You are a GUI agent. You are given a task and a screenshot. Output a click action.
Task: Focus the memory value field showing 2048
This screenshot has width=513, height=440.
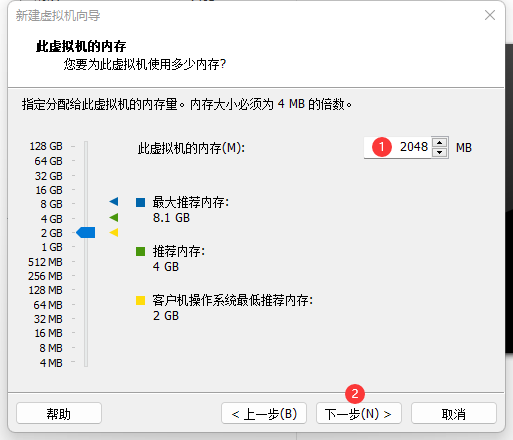pyautogui.click(x=397, y=147)
